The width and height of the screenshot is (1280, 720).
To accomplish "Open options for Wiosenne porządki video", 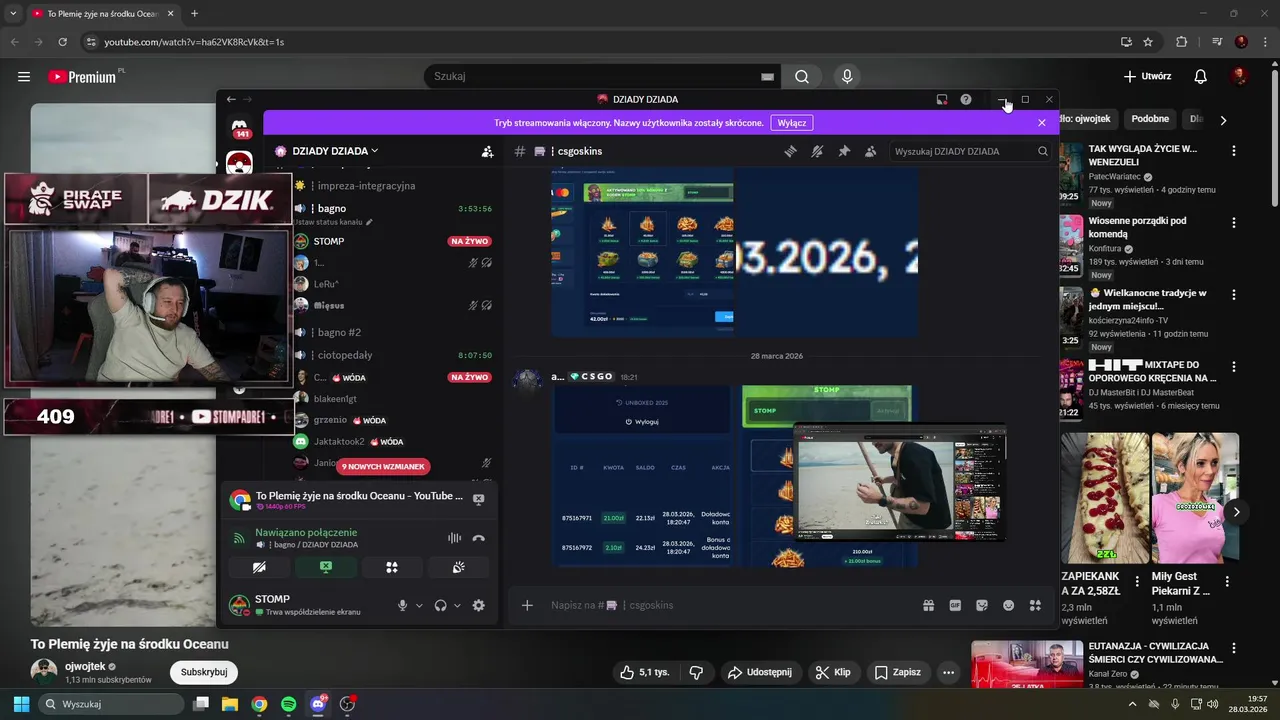I will point(1233,223).
